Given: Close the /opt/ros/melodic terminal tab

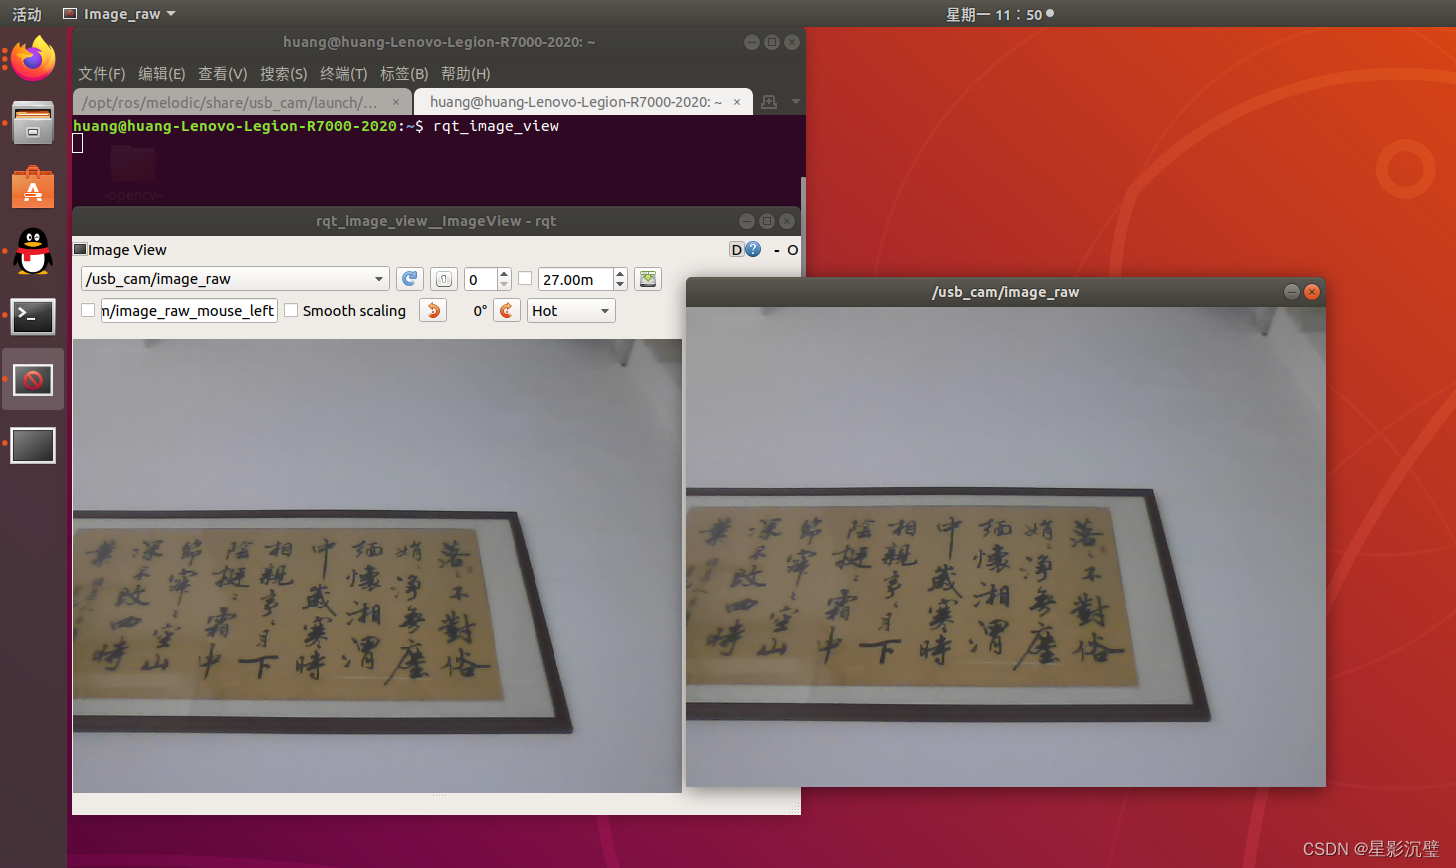Looking at the screenshot, I should coord(396,102).
